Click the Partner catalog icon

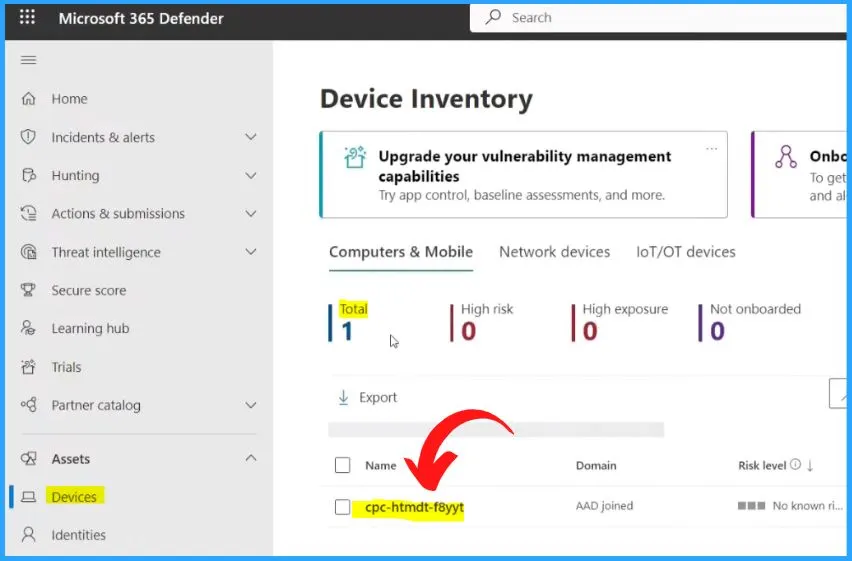(x=28, y=405)
